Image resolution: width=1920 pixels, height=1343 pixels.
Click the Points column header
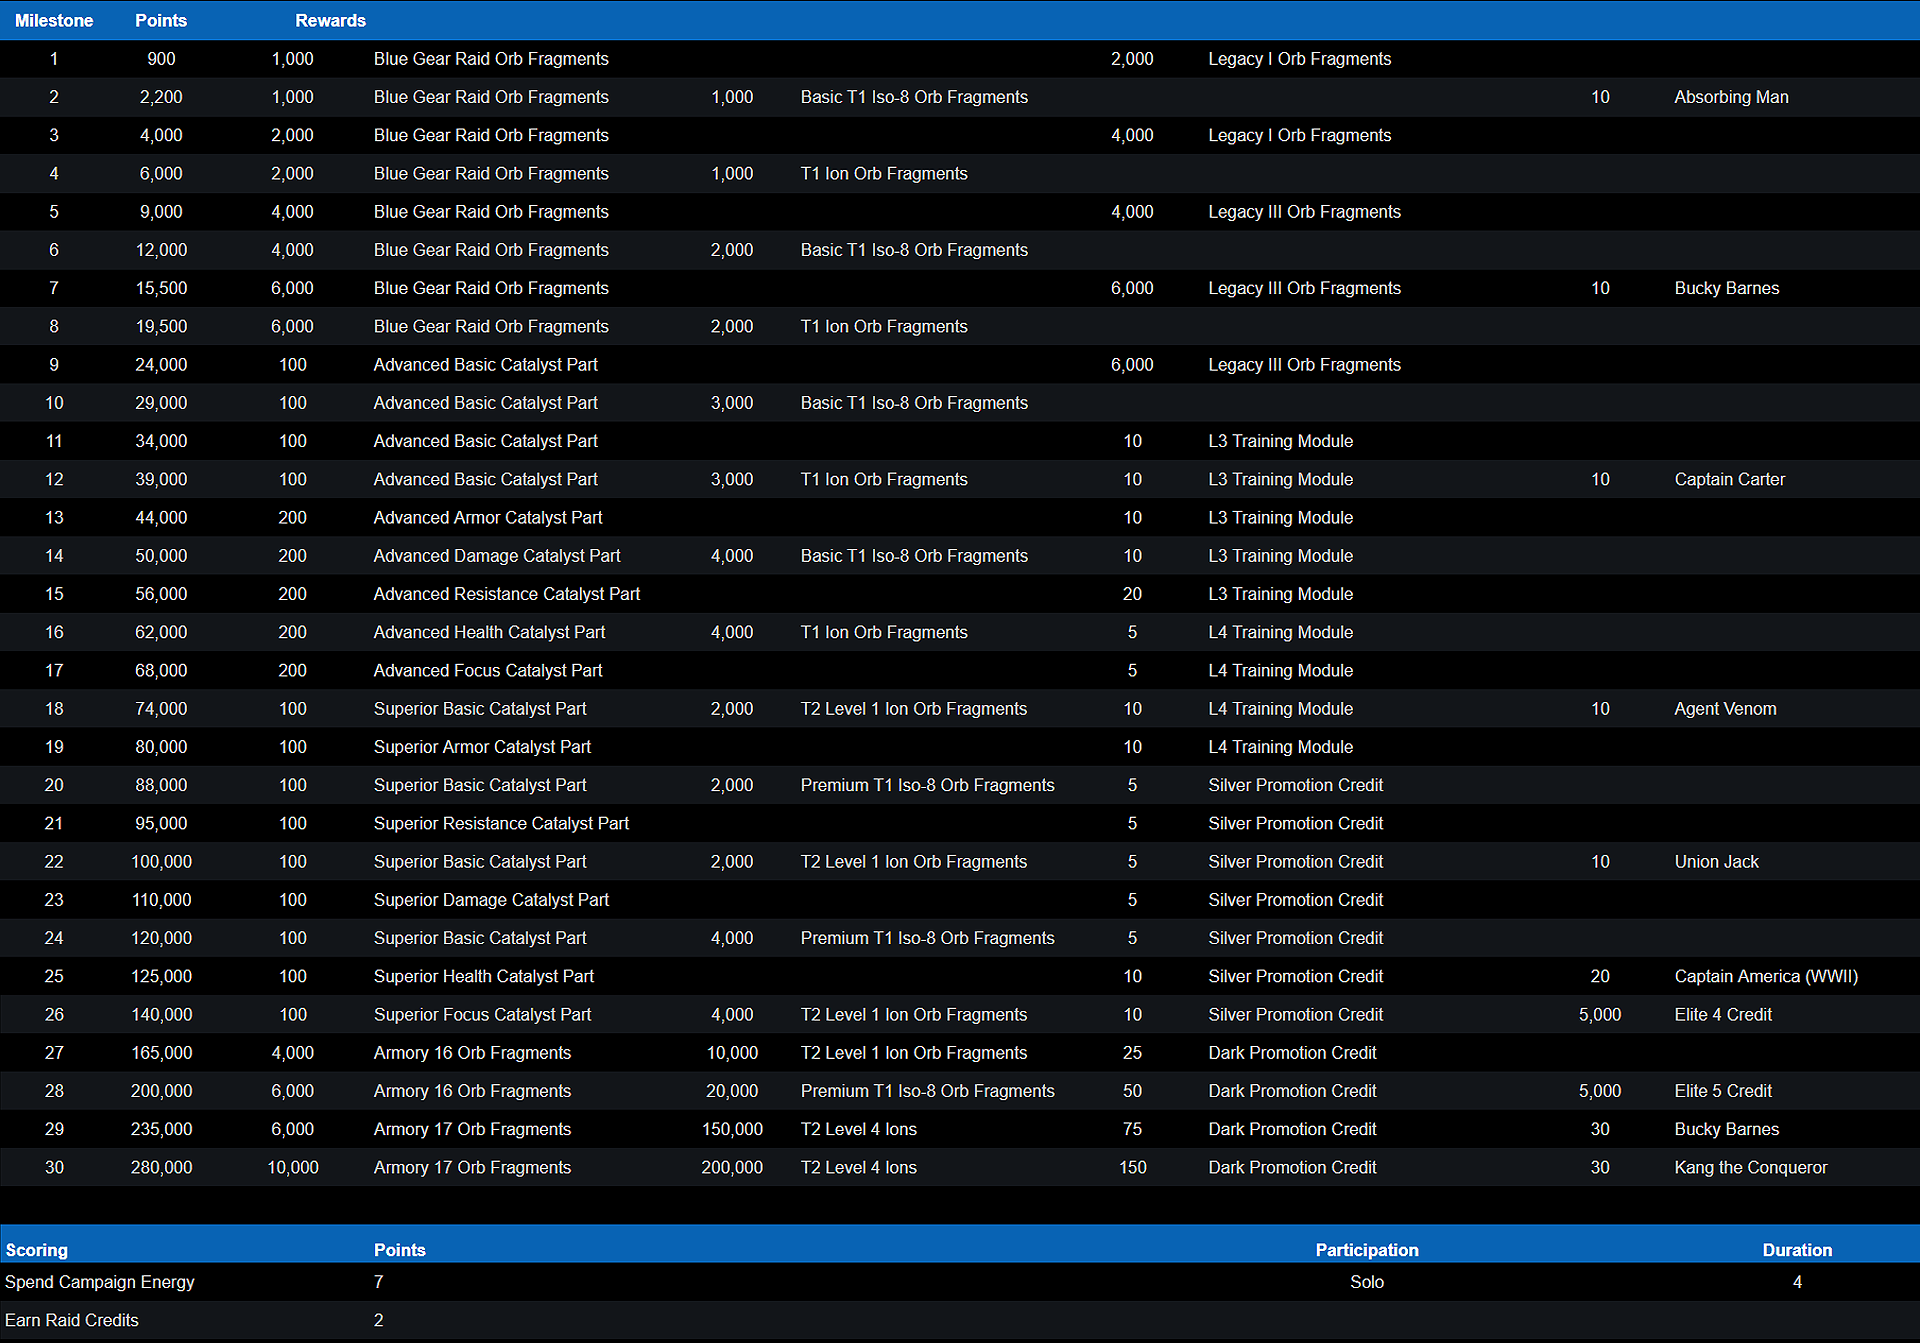(x=161, y=20)
